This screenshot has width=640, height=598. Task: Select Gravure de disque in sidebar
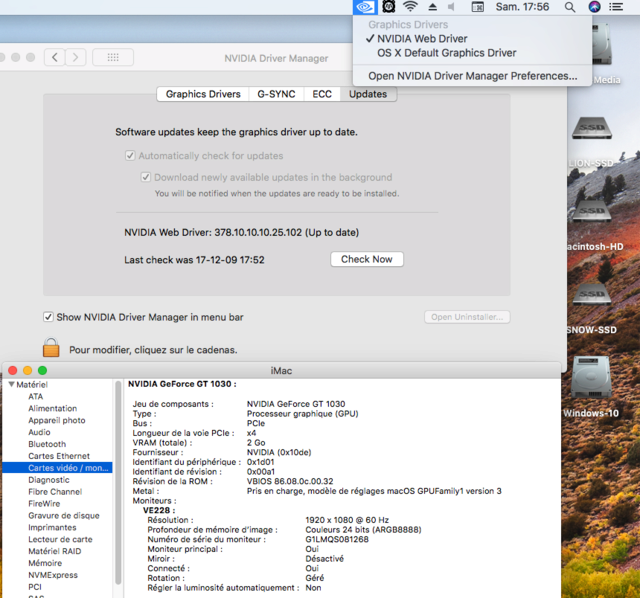pyautogui.click(x=64, y=516)
